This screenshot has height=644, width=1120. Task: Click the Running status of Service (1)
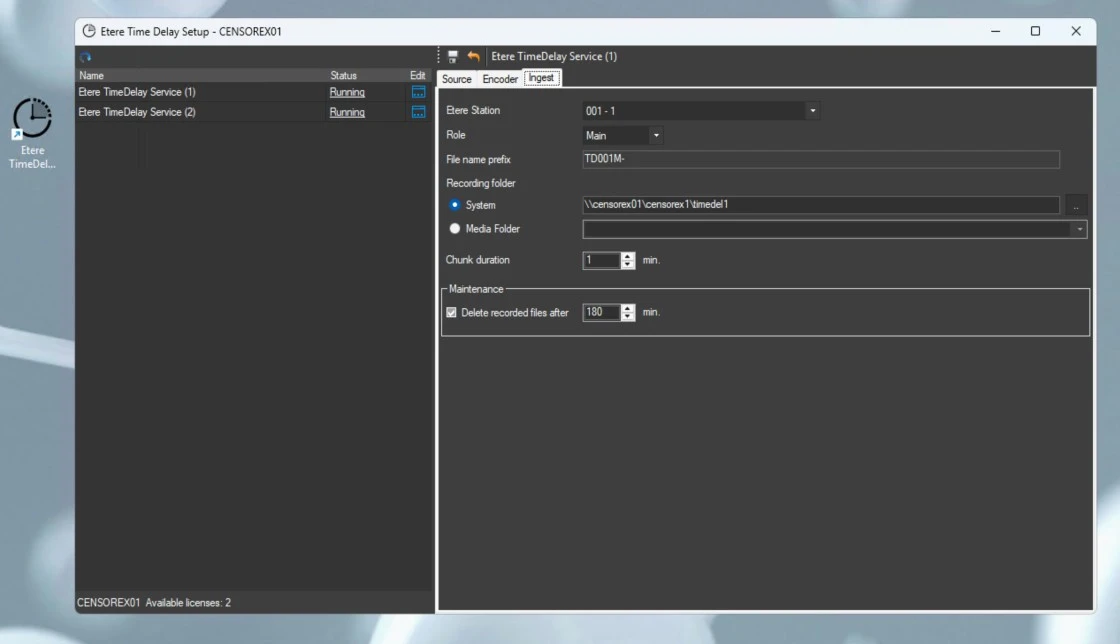pyautogui.click(x=347, y=92)
